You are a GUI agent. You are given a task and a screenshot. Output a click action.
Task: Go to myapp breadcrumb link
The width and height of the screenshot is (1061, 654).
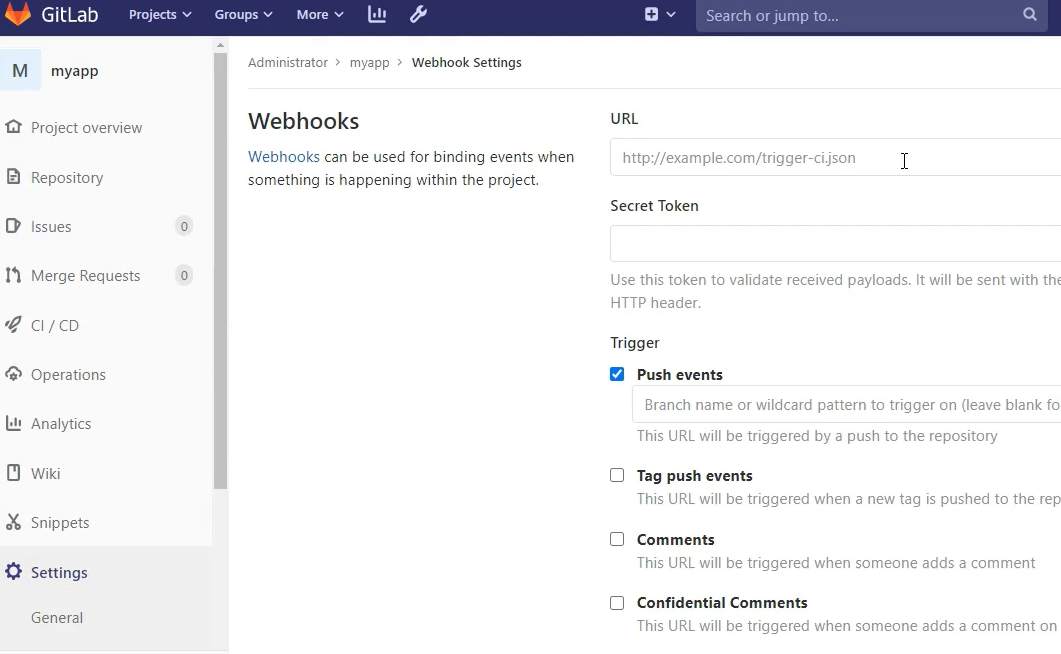(x=369, y=62)
